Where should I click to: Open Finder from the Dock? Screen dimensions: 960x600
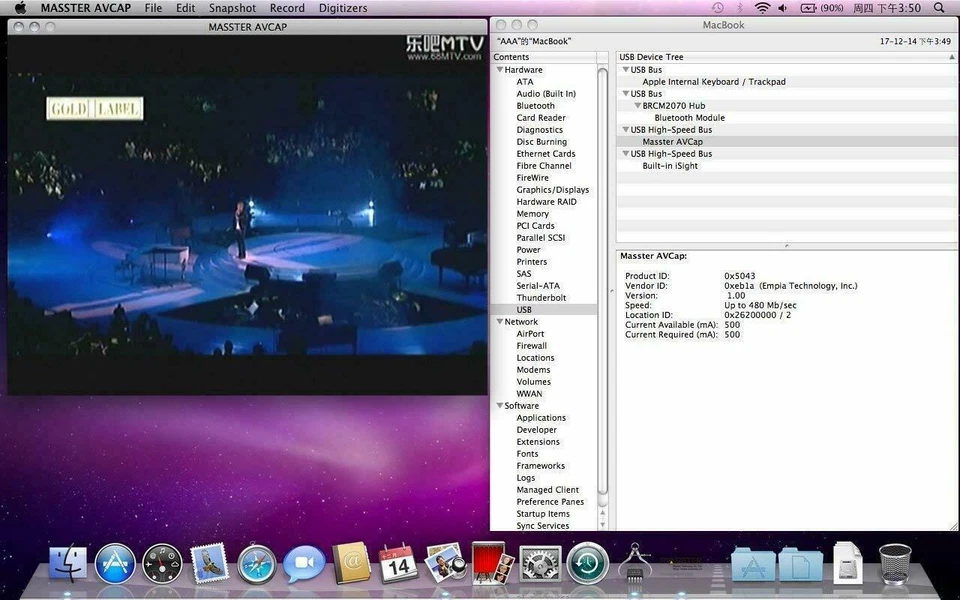tap(67, 563)
